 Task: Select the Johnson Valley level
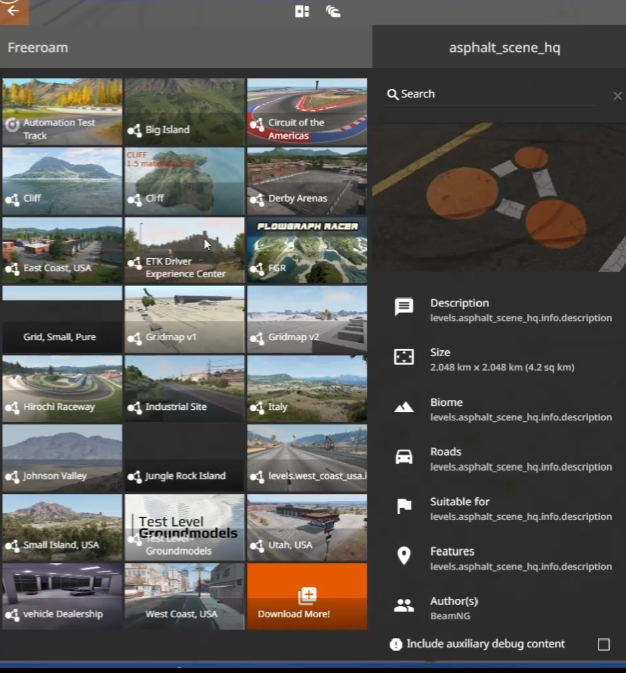pyautogui.click(x=62, y=458)
